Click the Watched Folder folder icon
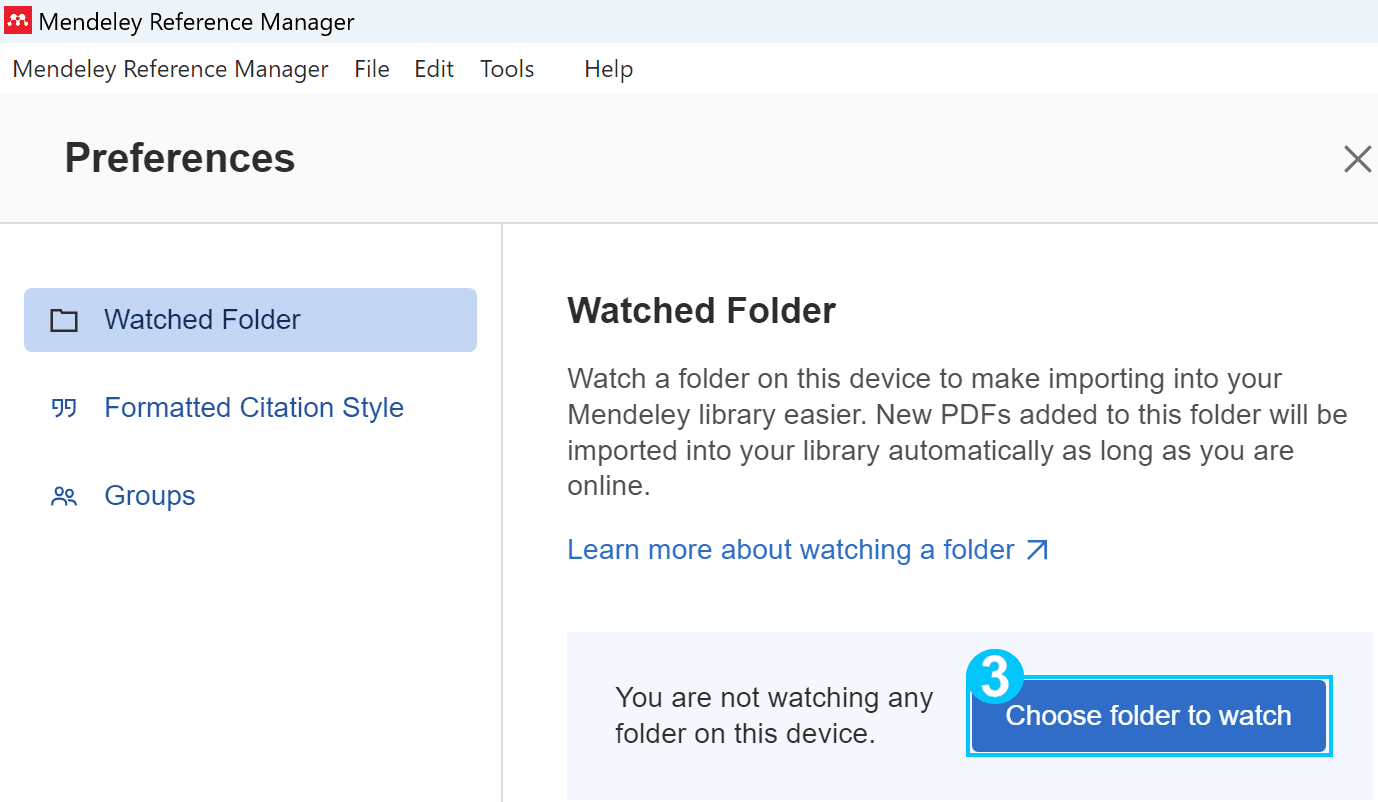 64,320
